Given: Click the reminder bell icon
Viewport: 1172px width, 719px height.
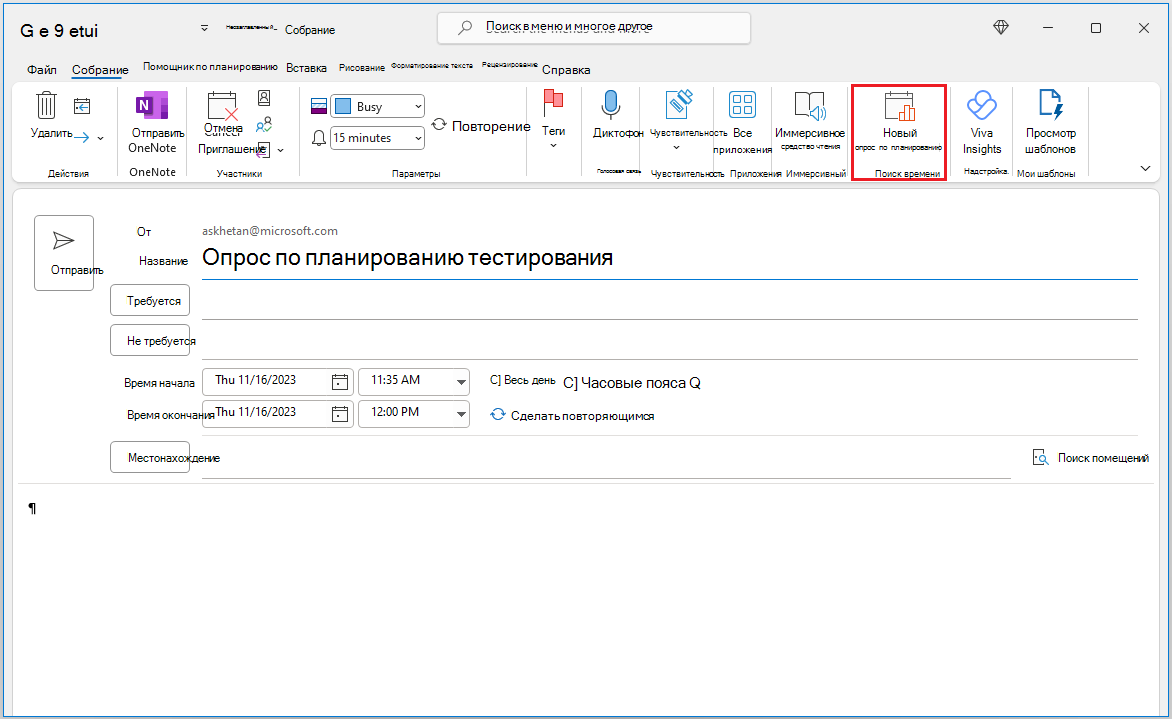Looking at the screenshot, I should coord(318,138).
